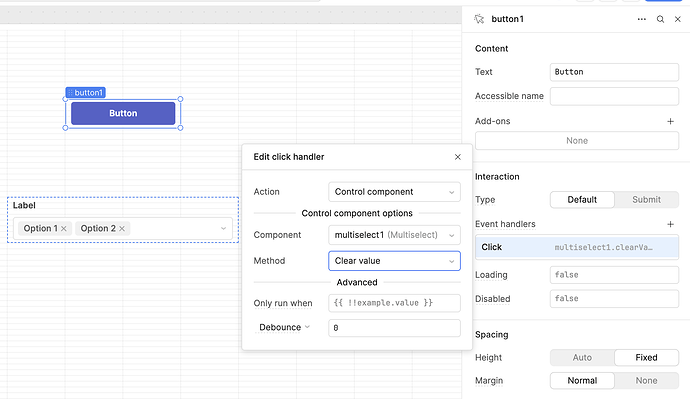The width and height of the screenshot is (690, 399).
Task: Open the Action dropdown showing Control component
Action: point(394,192)
